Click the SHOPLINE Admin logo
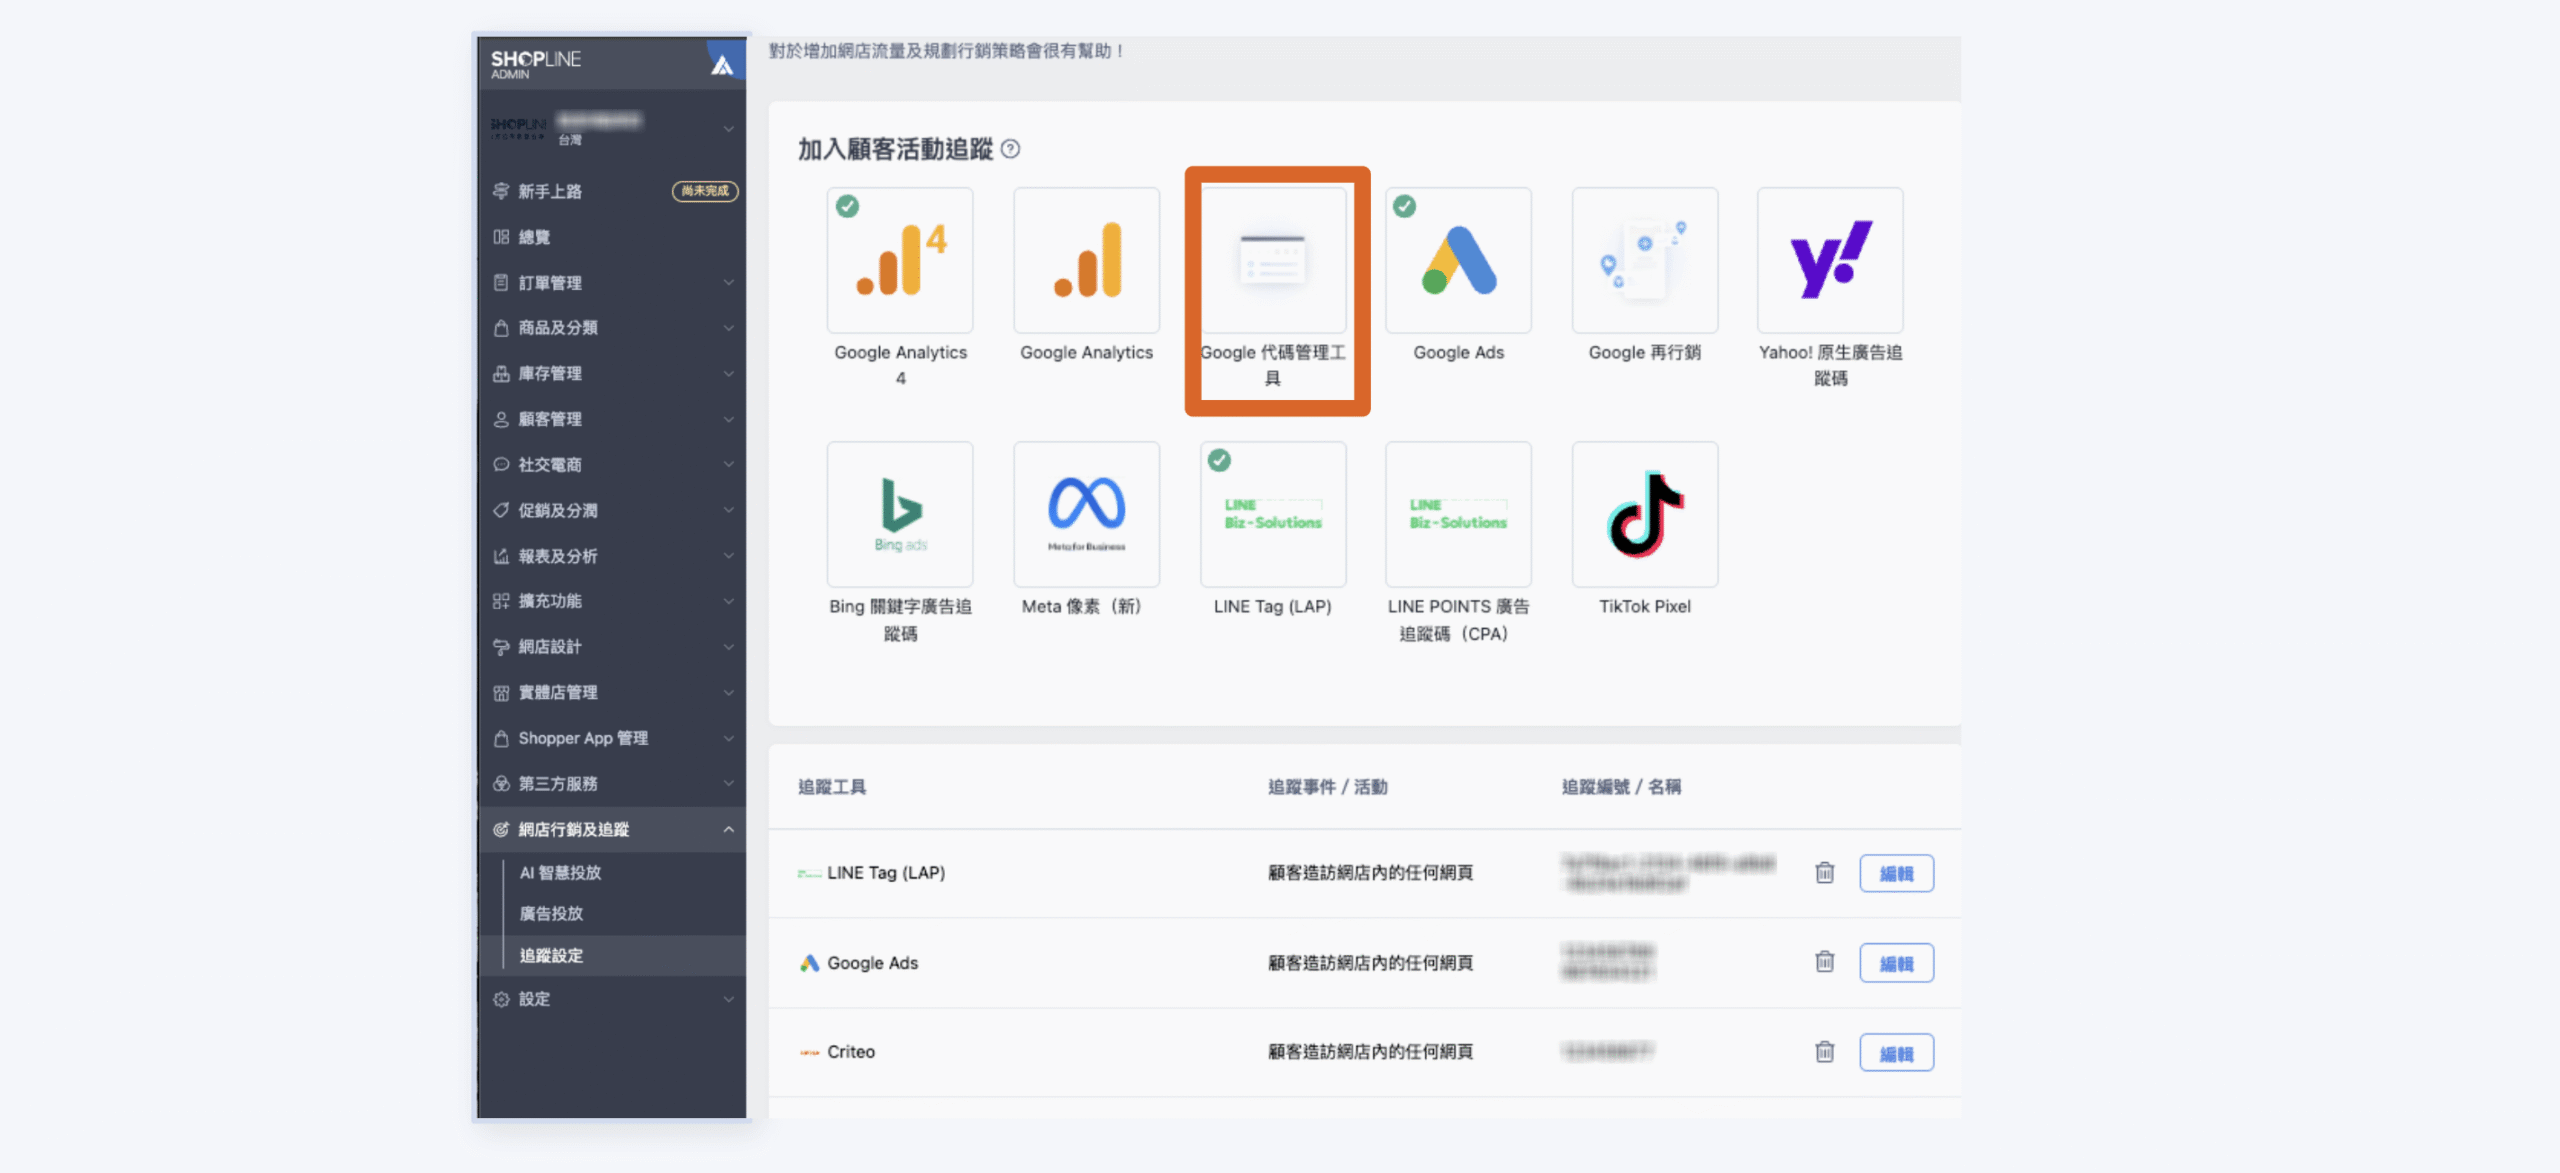 click(x=535, y=63)
